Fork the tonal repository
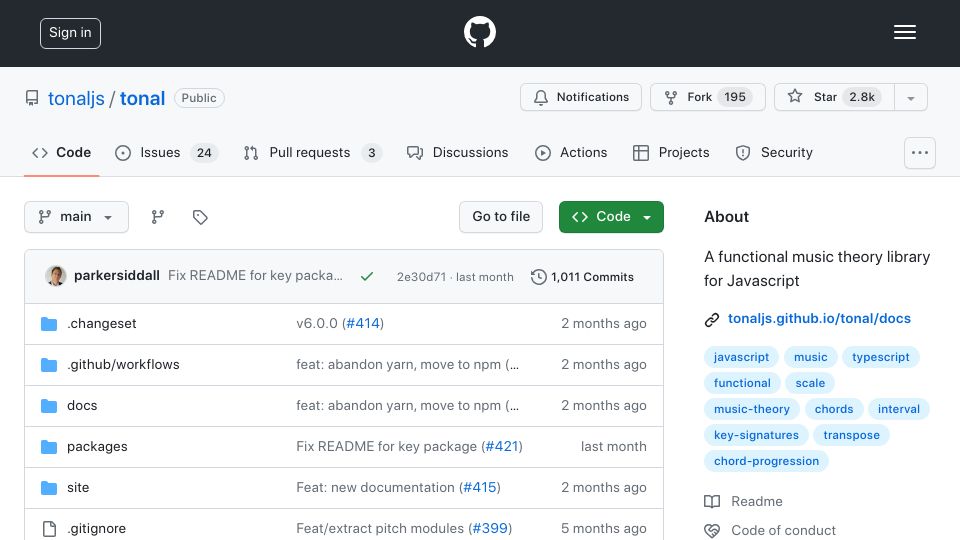This screenshot has width=960, height=540. 707,97
